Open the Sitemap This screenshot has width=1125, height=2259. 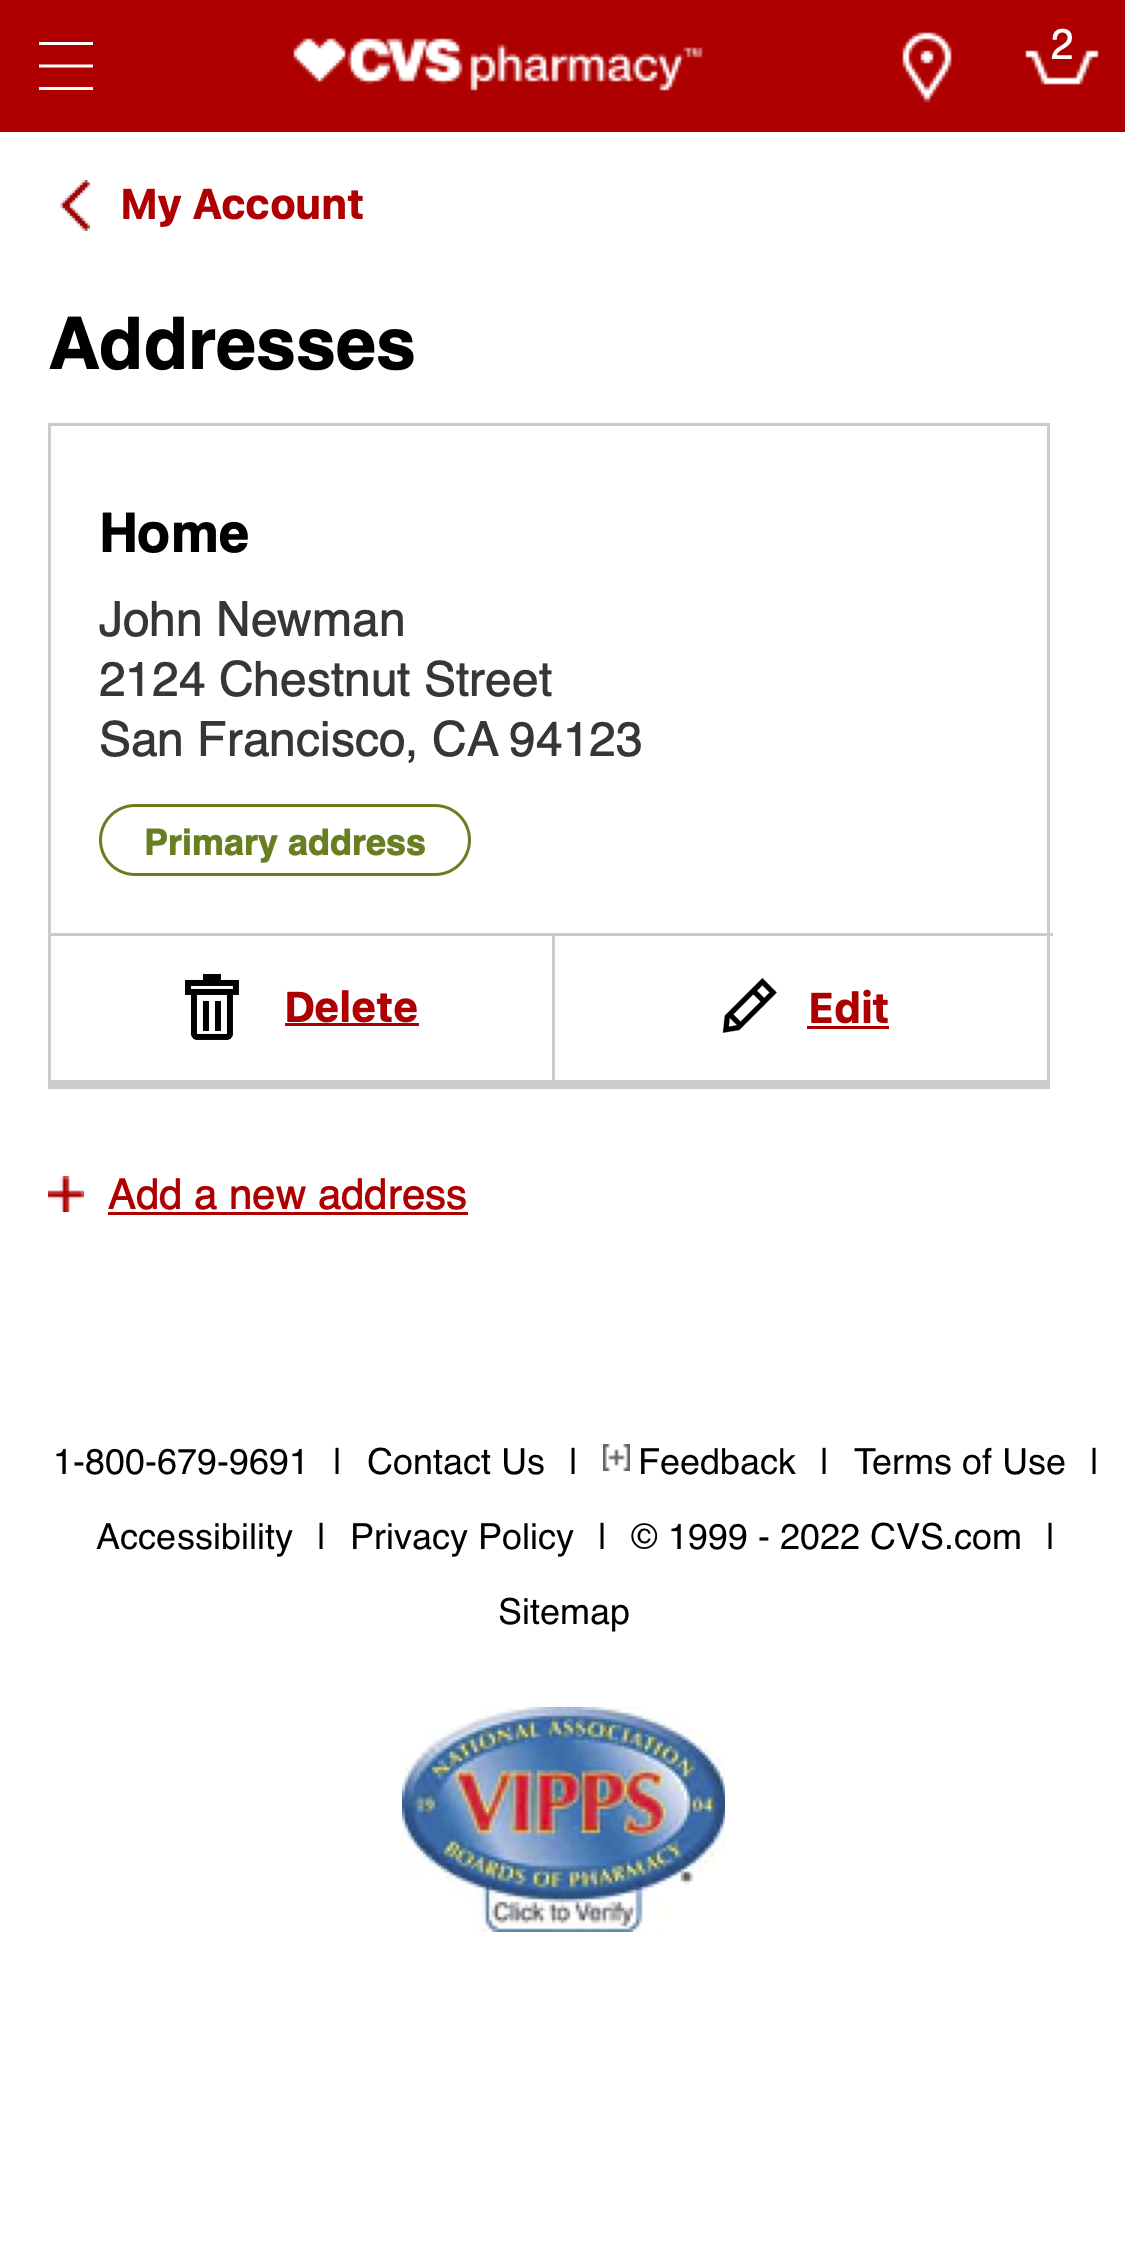[x=563, y=1612]
